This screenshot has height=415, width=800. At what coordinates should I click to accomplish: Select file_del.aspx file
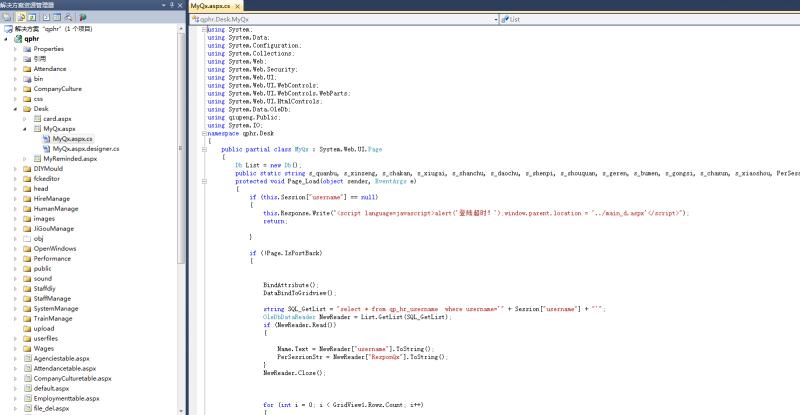click(x=51, y=408)
